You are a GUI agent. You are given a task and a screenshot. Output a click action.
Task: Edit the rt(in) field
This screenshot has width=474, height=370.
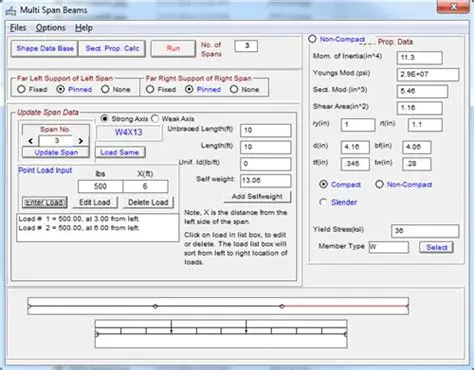click(425, 125)
